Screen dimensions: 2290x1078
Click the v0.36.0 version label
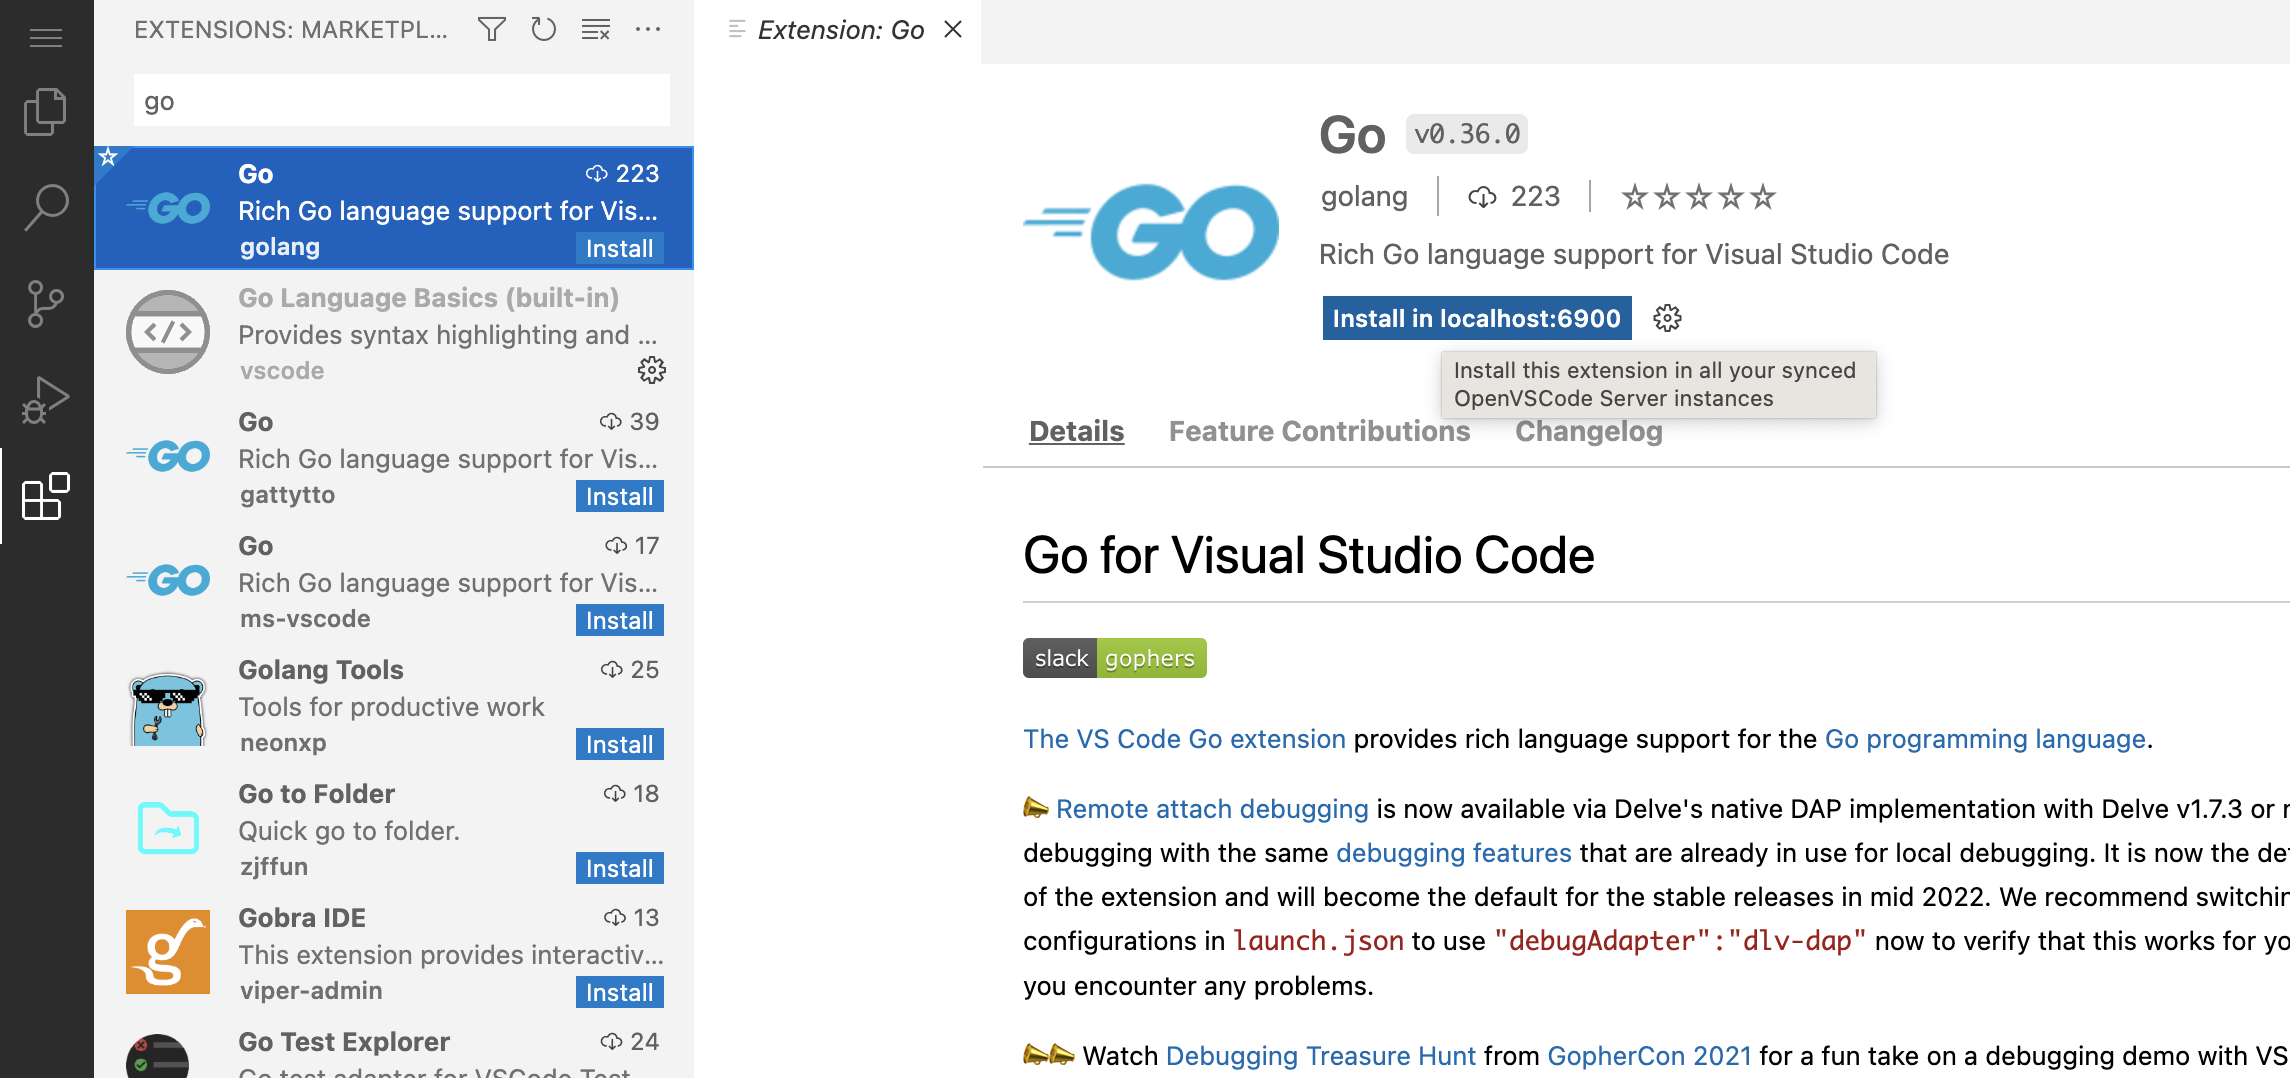tap(1467, 134)
